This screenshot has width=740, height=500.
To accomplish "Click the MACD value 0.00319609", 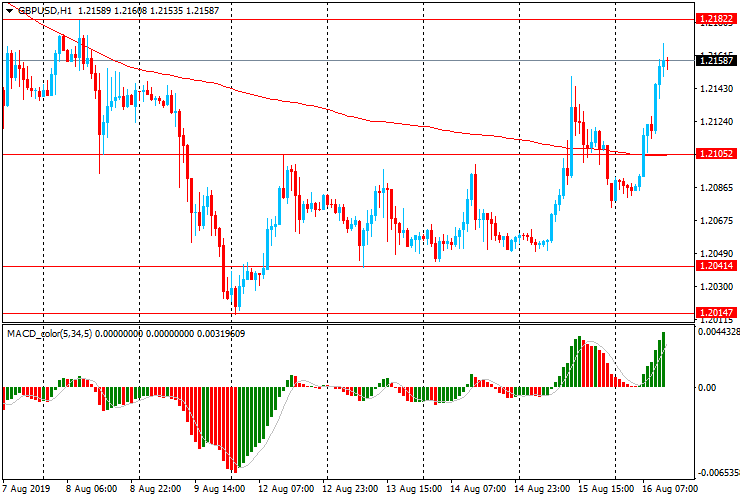I will pyautogui.click(x=221, y=334).
